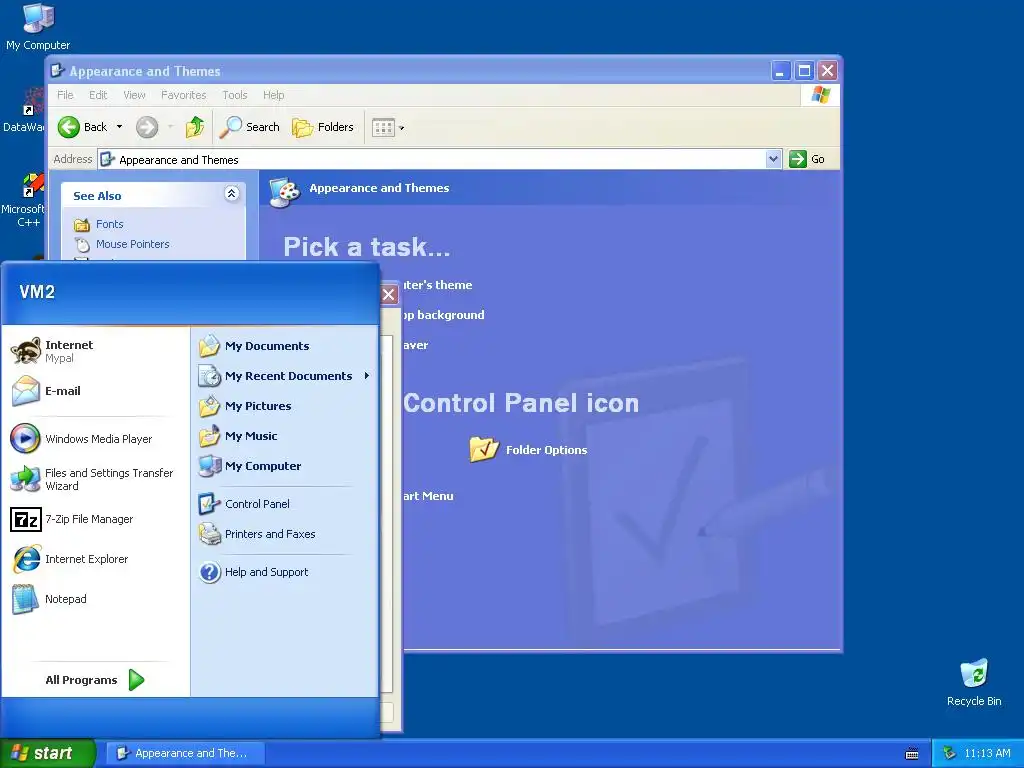Toggle the Folders pane button
Viewport: 1024px width, 768px height.
[323, 127]
